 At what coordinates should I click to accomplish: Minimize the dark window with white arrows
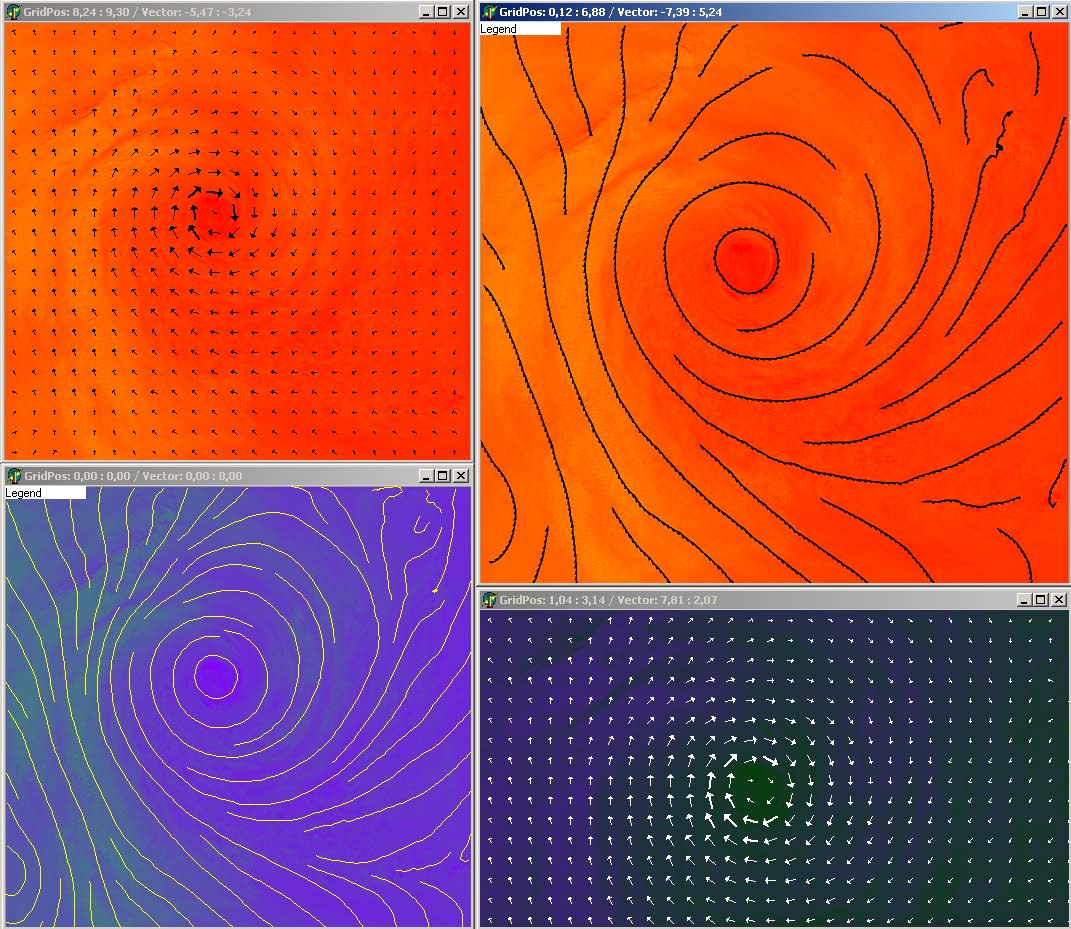pyautogui.click(x=1025, y=600)
